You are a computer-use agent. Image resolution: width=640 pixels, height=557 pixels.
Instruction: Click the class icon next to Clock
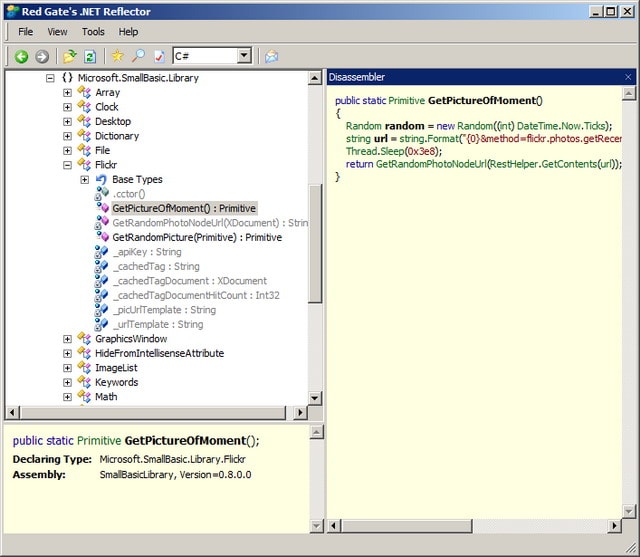84,107
